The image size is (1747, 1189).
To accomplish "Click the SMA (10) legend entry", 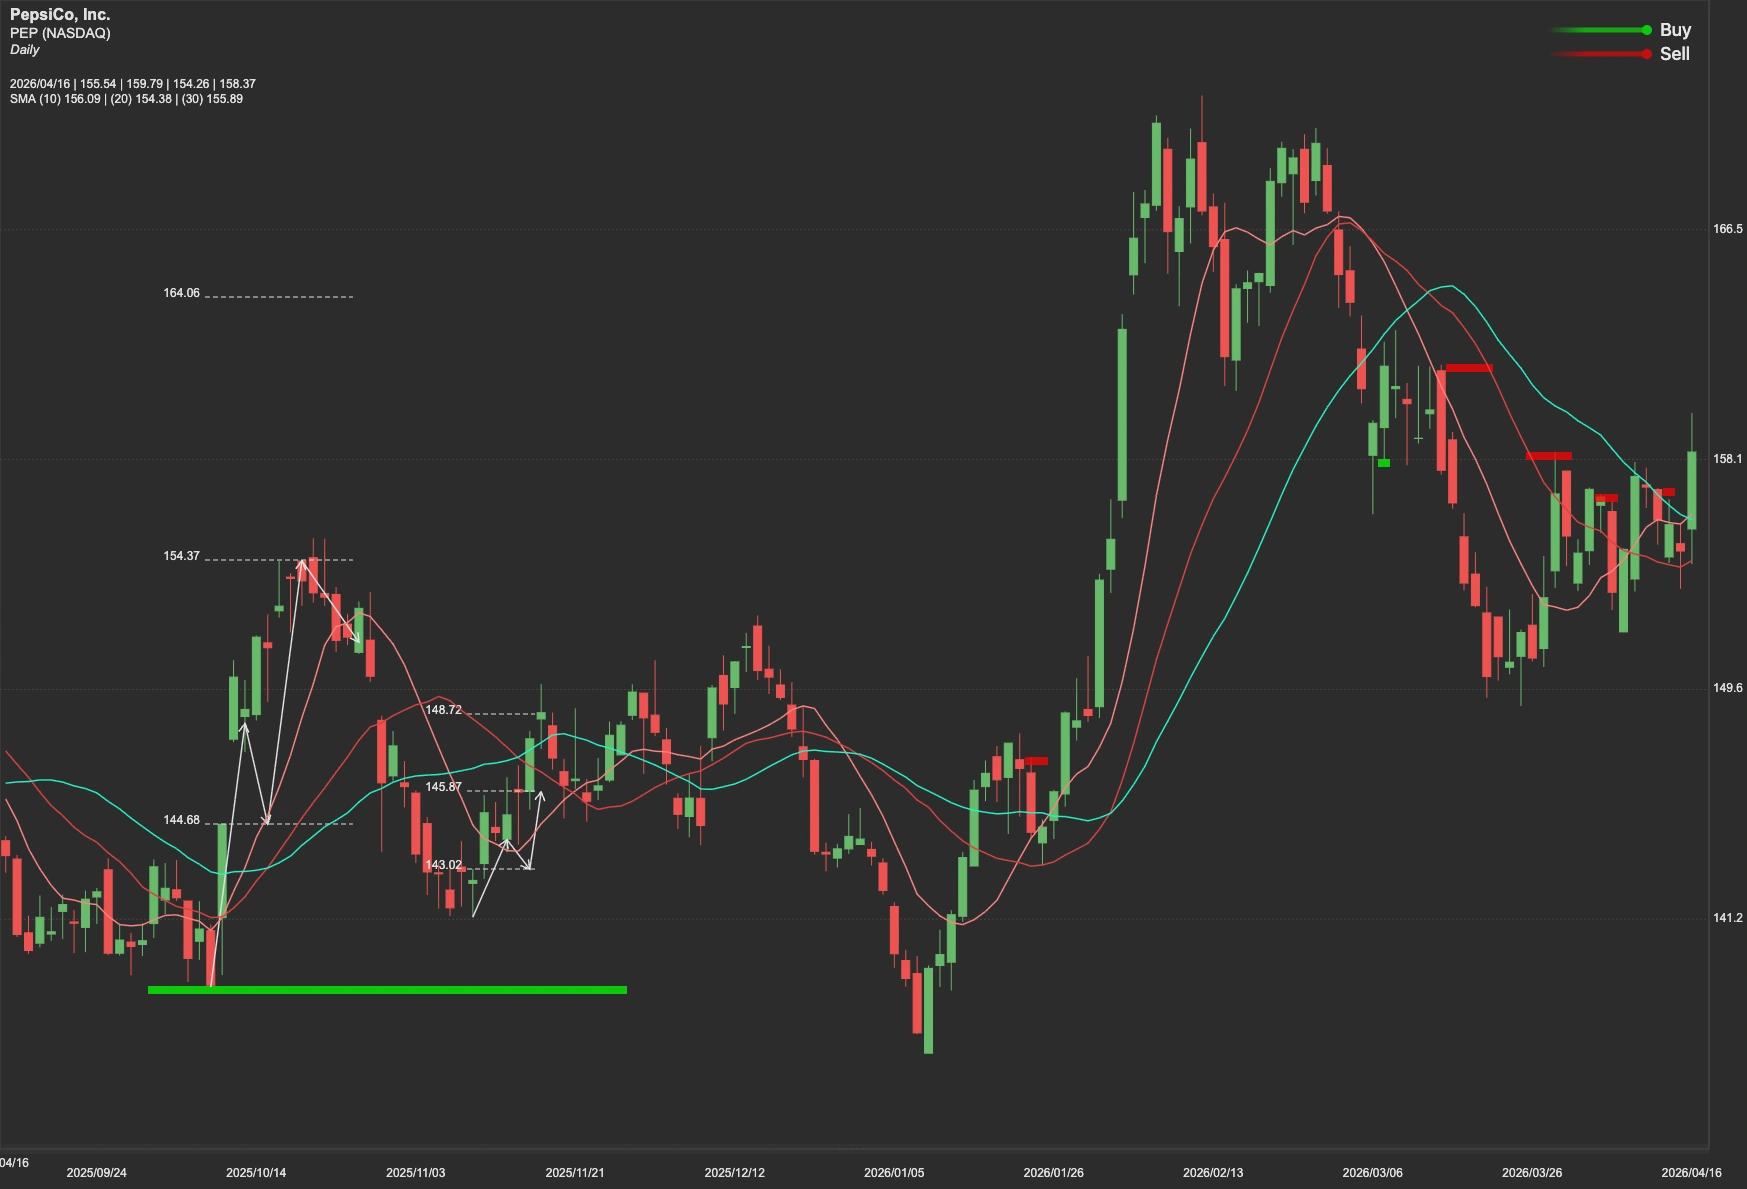I will coord(55,100).
